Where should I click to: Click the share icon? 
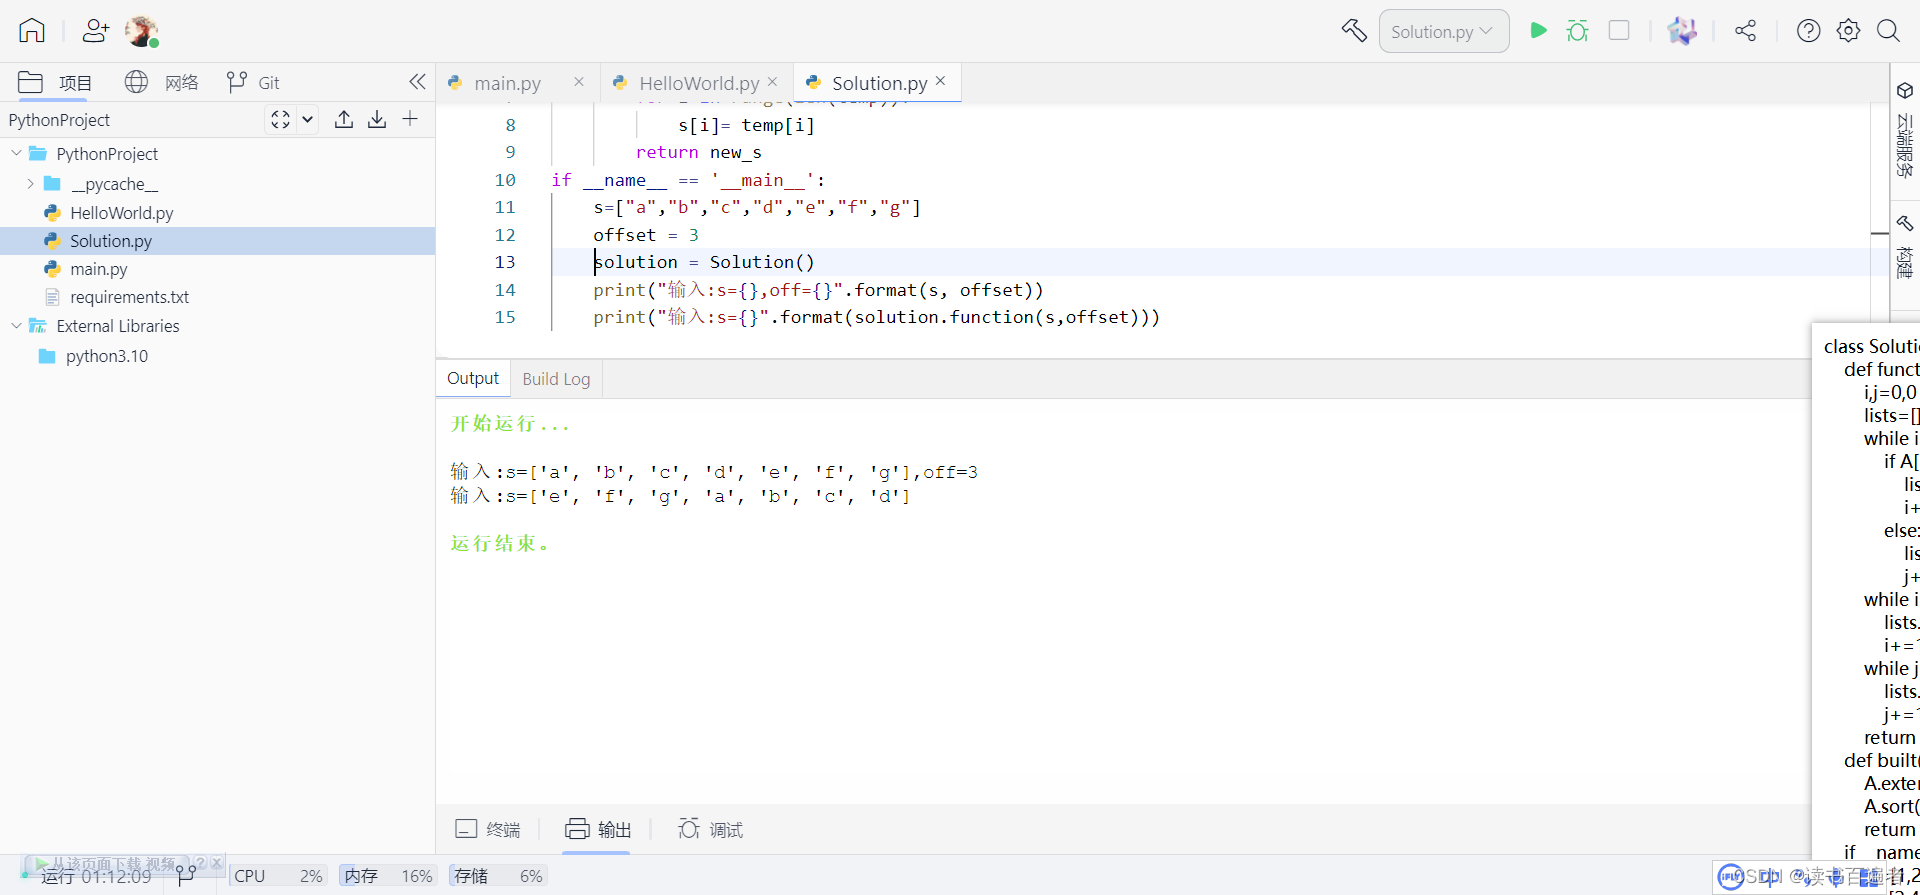pos(1746,31)
